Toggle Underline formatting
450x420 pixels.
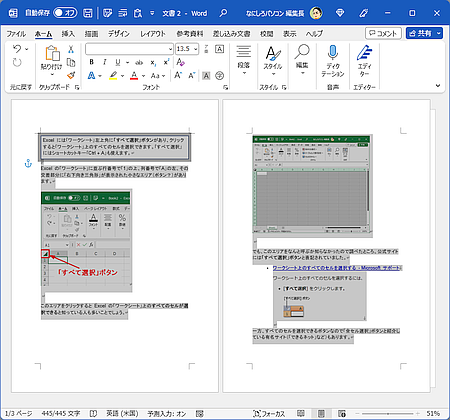coord(118,62)
